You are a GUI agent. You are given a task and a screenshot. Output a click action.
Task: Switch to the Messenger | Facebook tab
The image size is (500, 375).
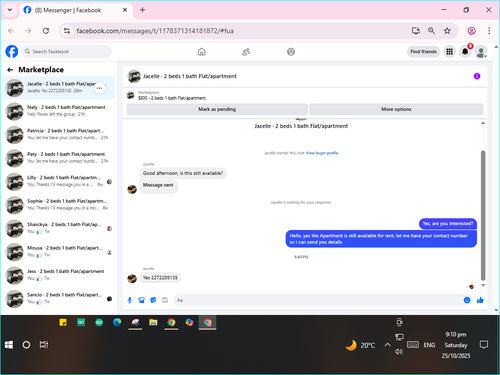click(76, 10)
